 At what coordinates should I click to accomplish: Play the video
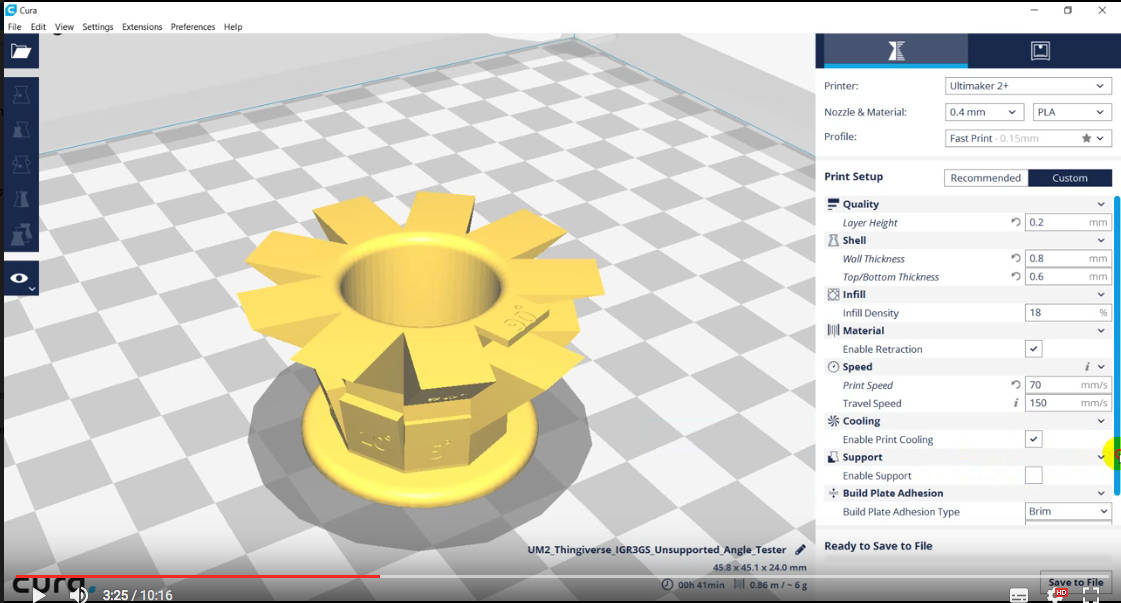point(39,594)
